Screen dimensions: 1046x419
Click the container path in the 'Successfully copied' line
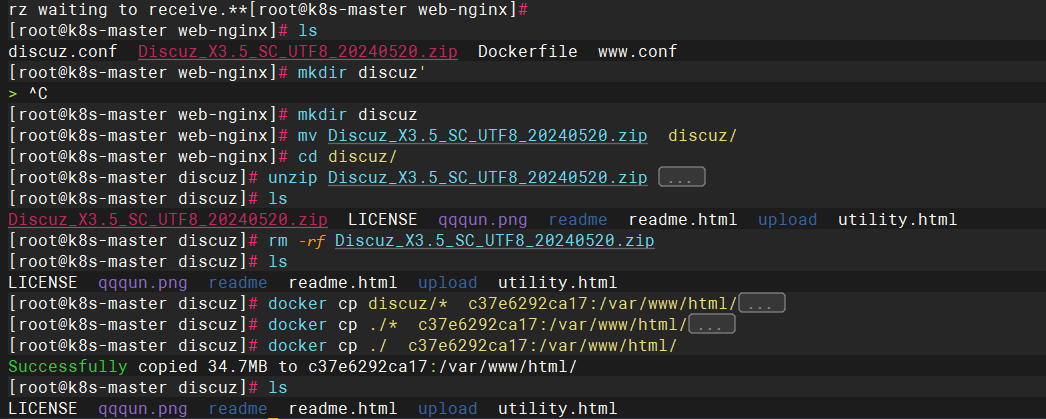click(x=442, y=366)
